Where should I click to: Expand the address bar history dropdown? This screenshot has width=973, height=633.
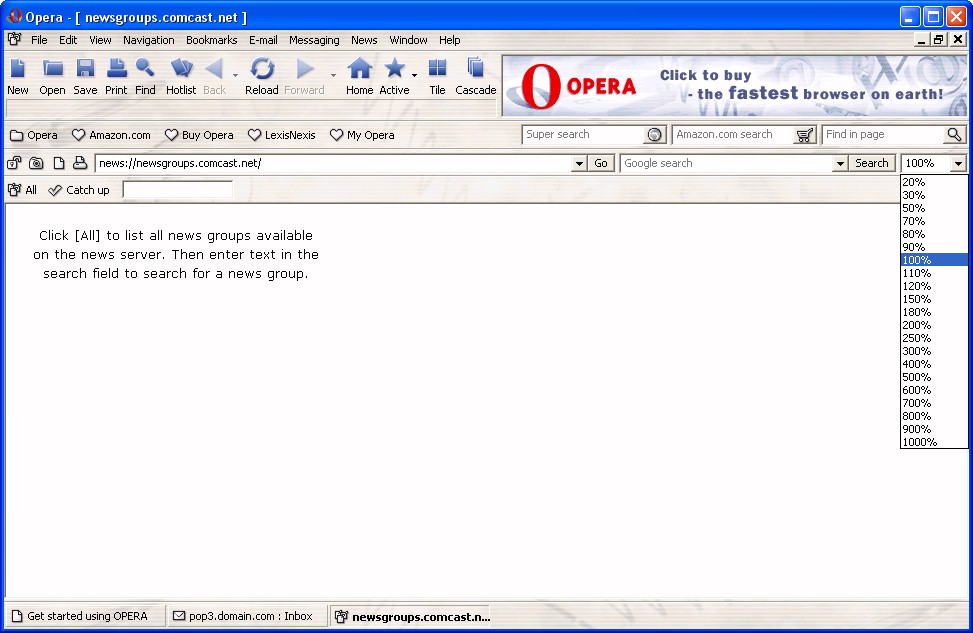pyautogui.click(x=579, y=164)
